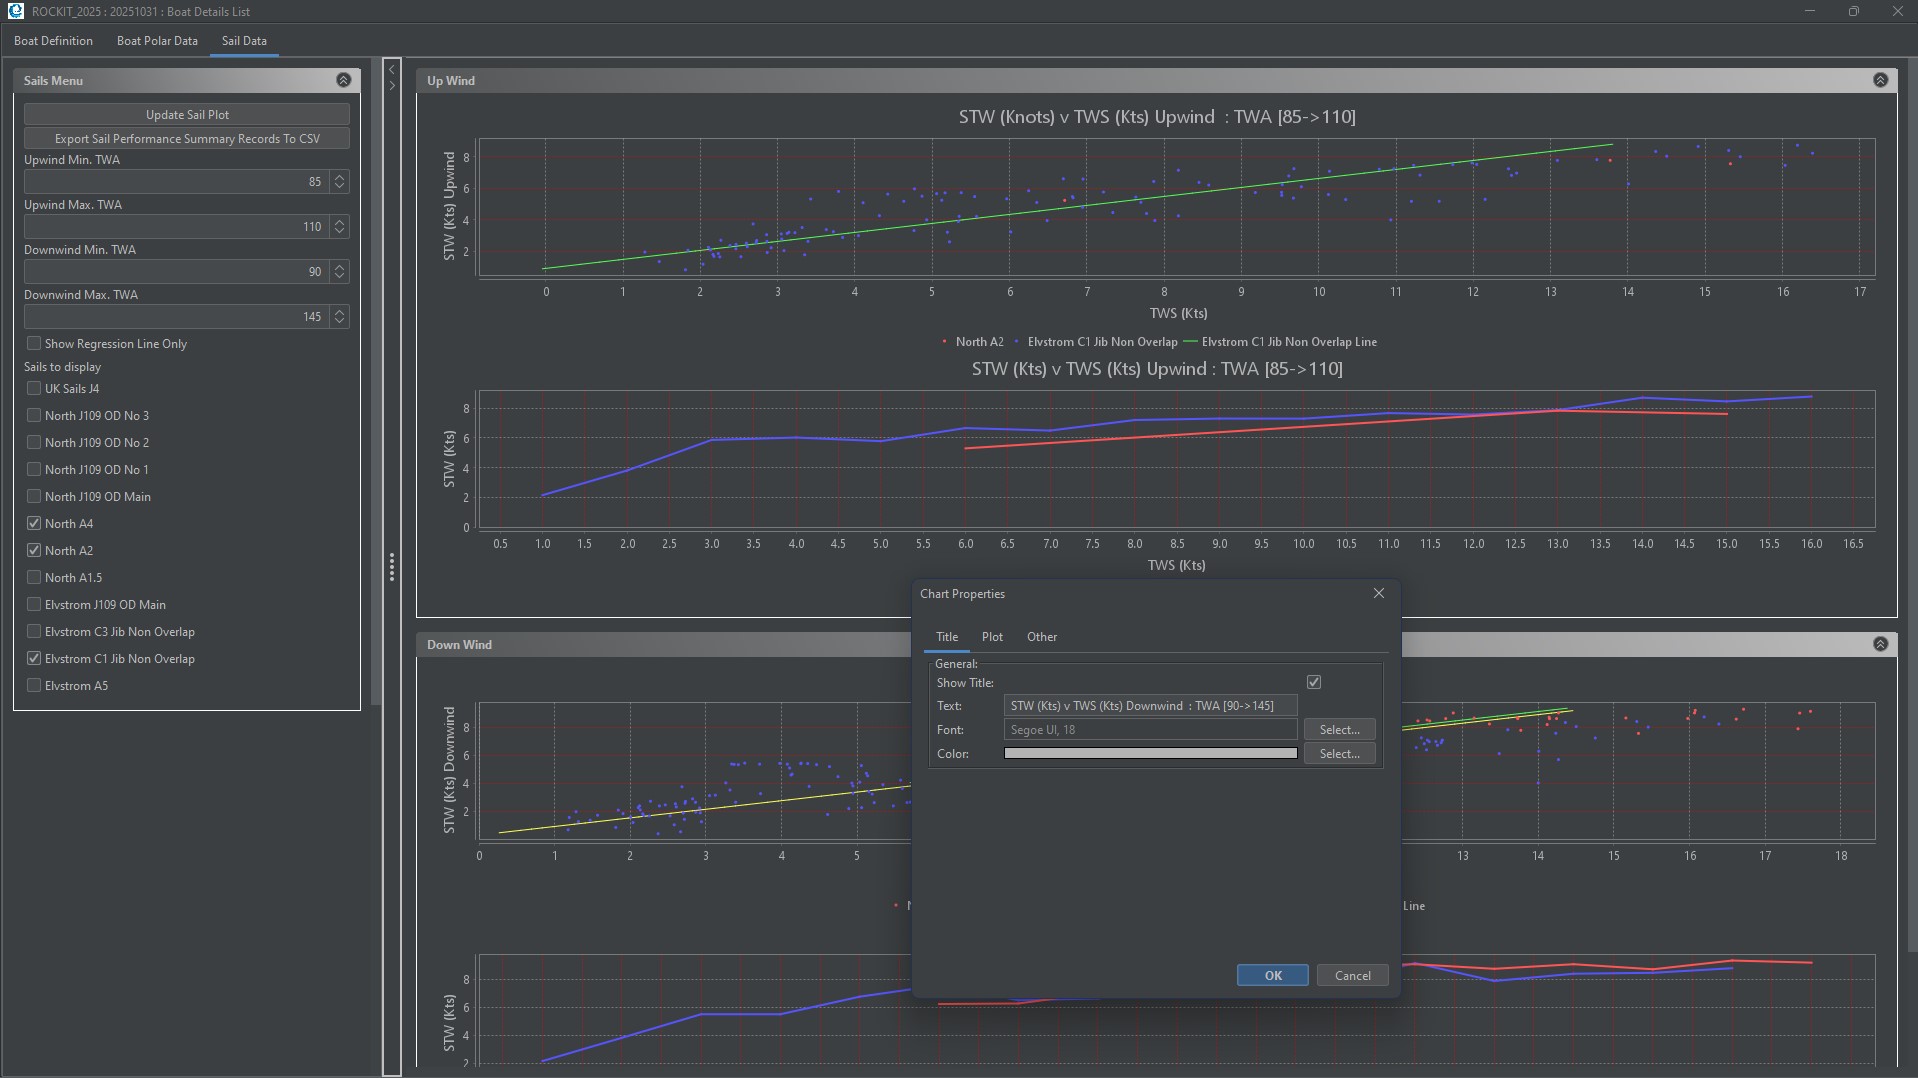
Task: Click the application icon in title bar
Action: (x=15, y=11)
